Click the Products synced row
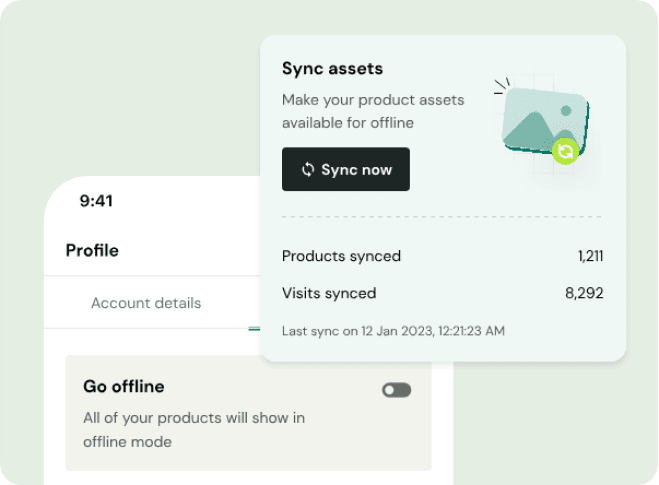Viewport: 659px width, 485px height. tap(443, 256)
